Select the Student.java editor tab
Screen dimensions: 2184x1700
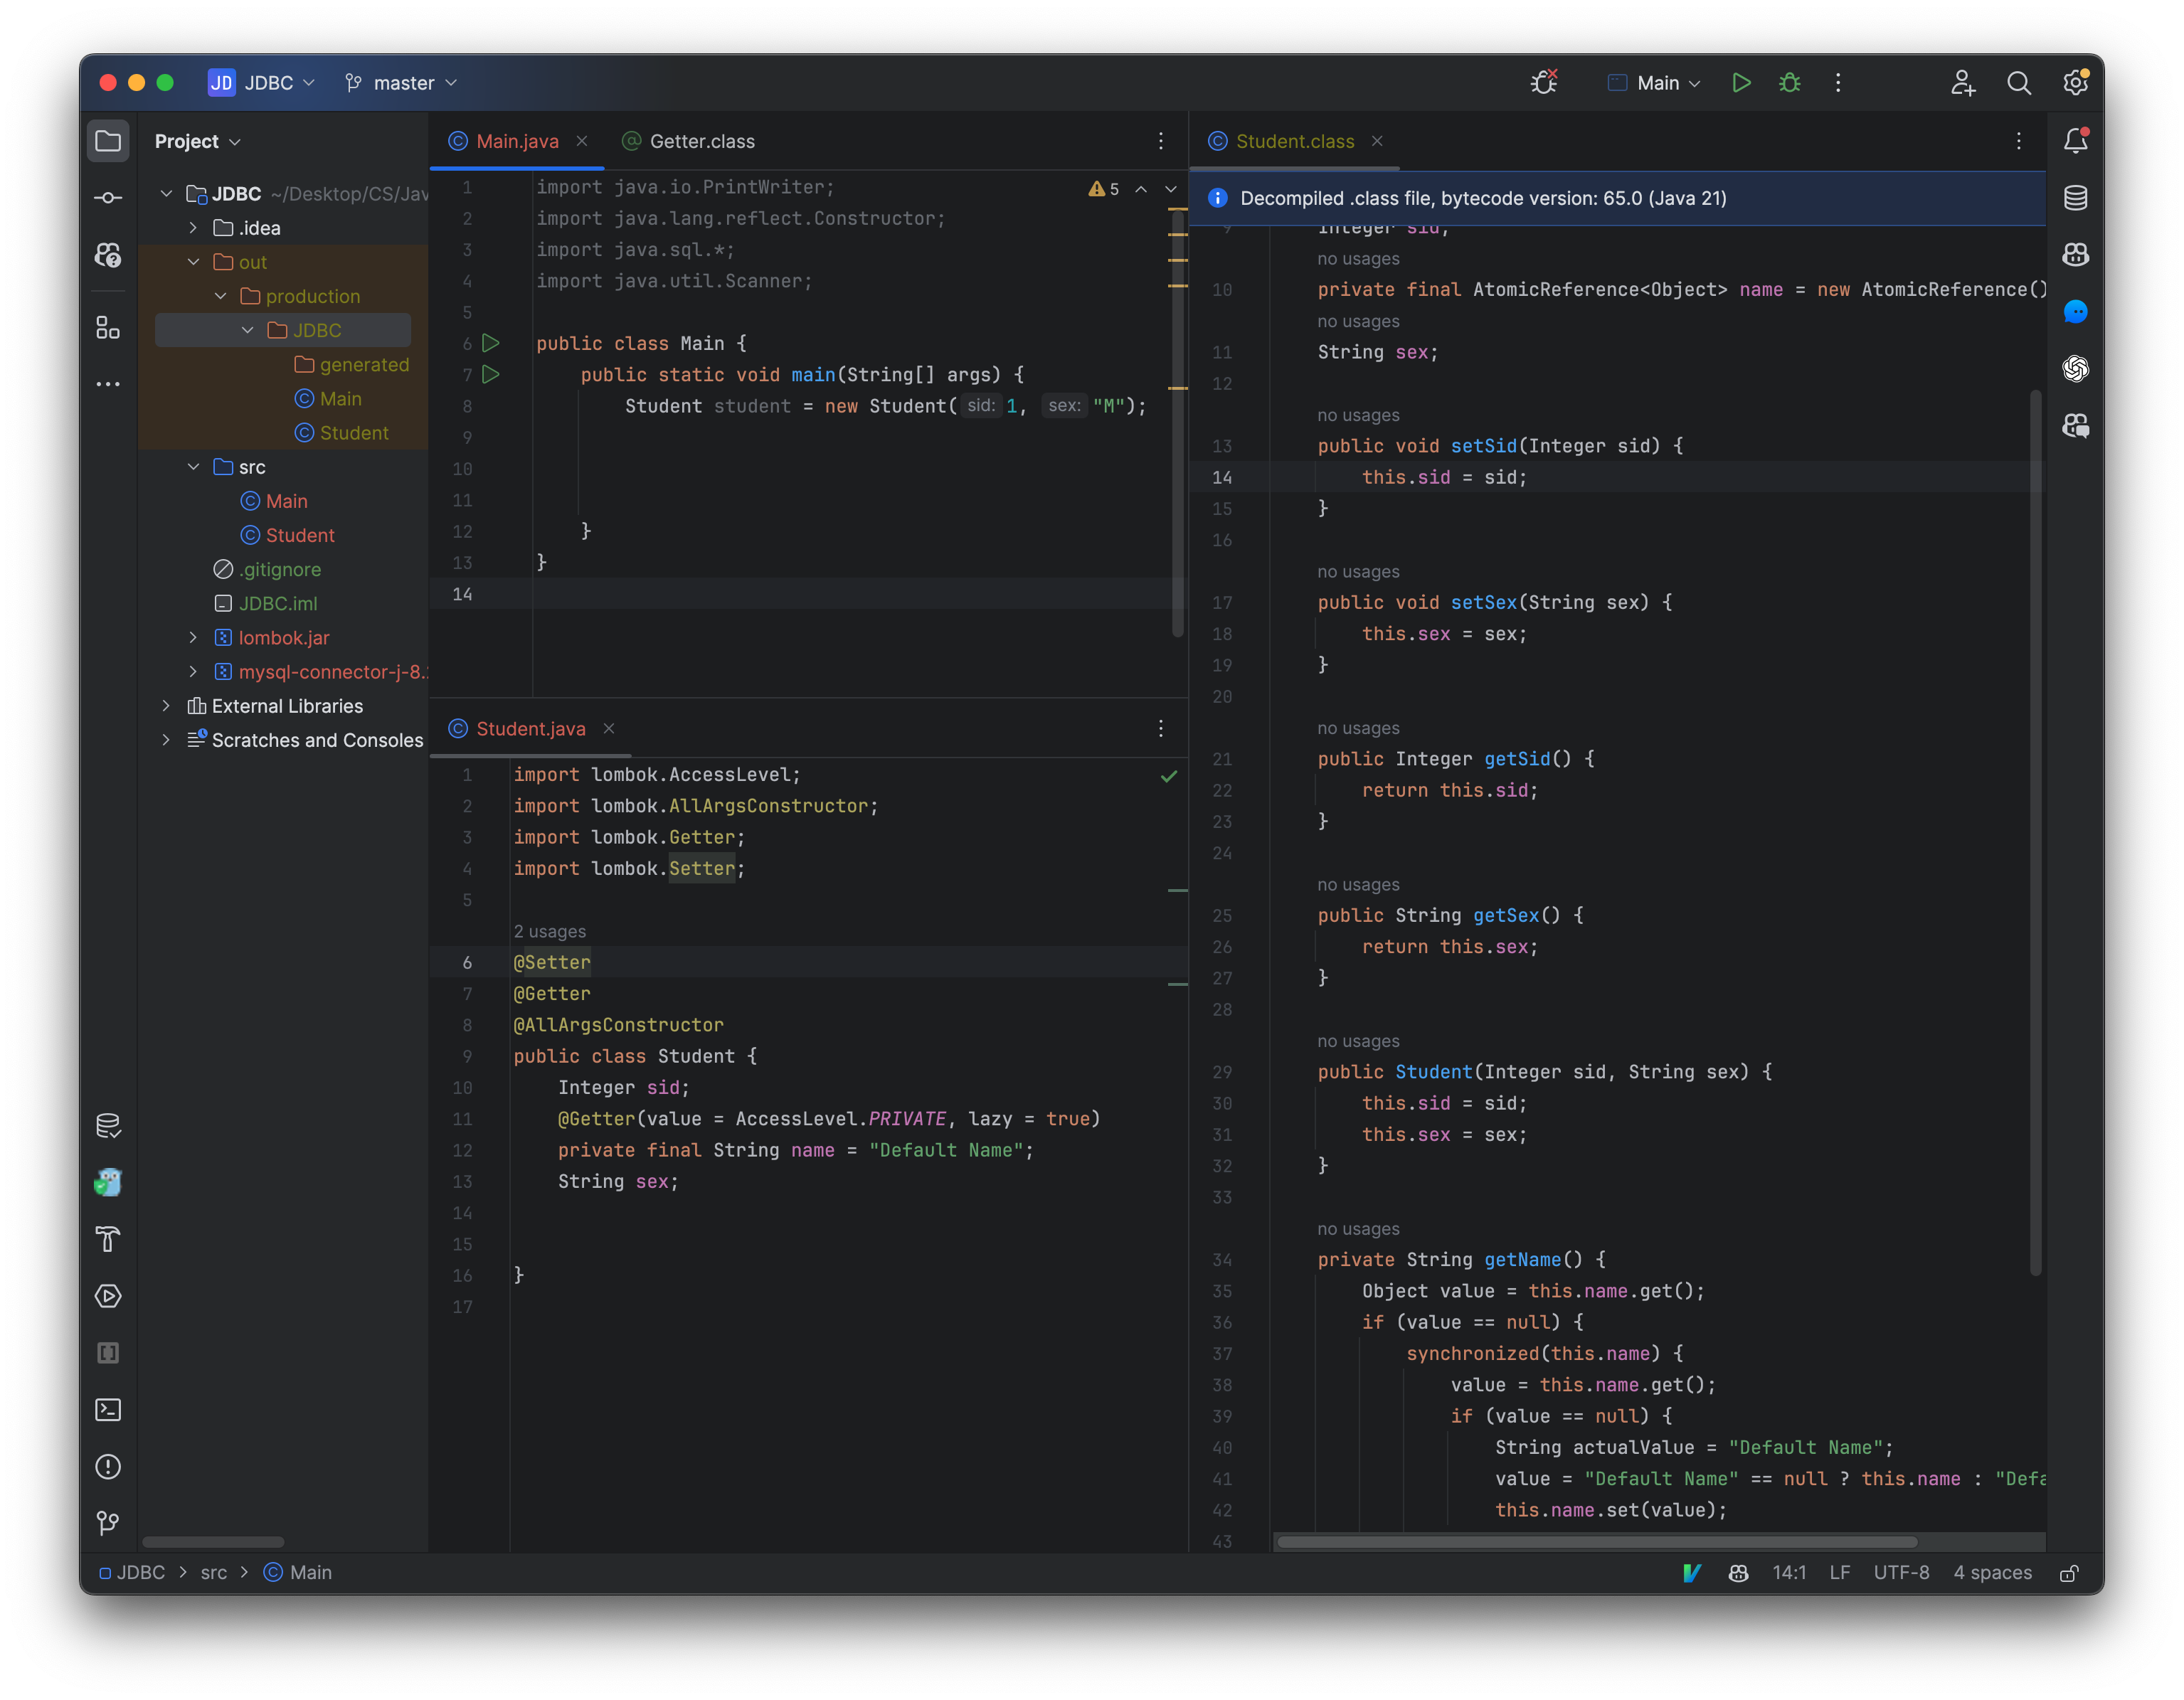point(530,729)
